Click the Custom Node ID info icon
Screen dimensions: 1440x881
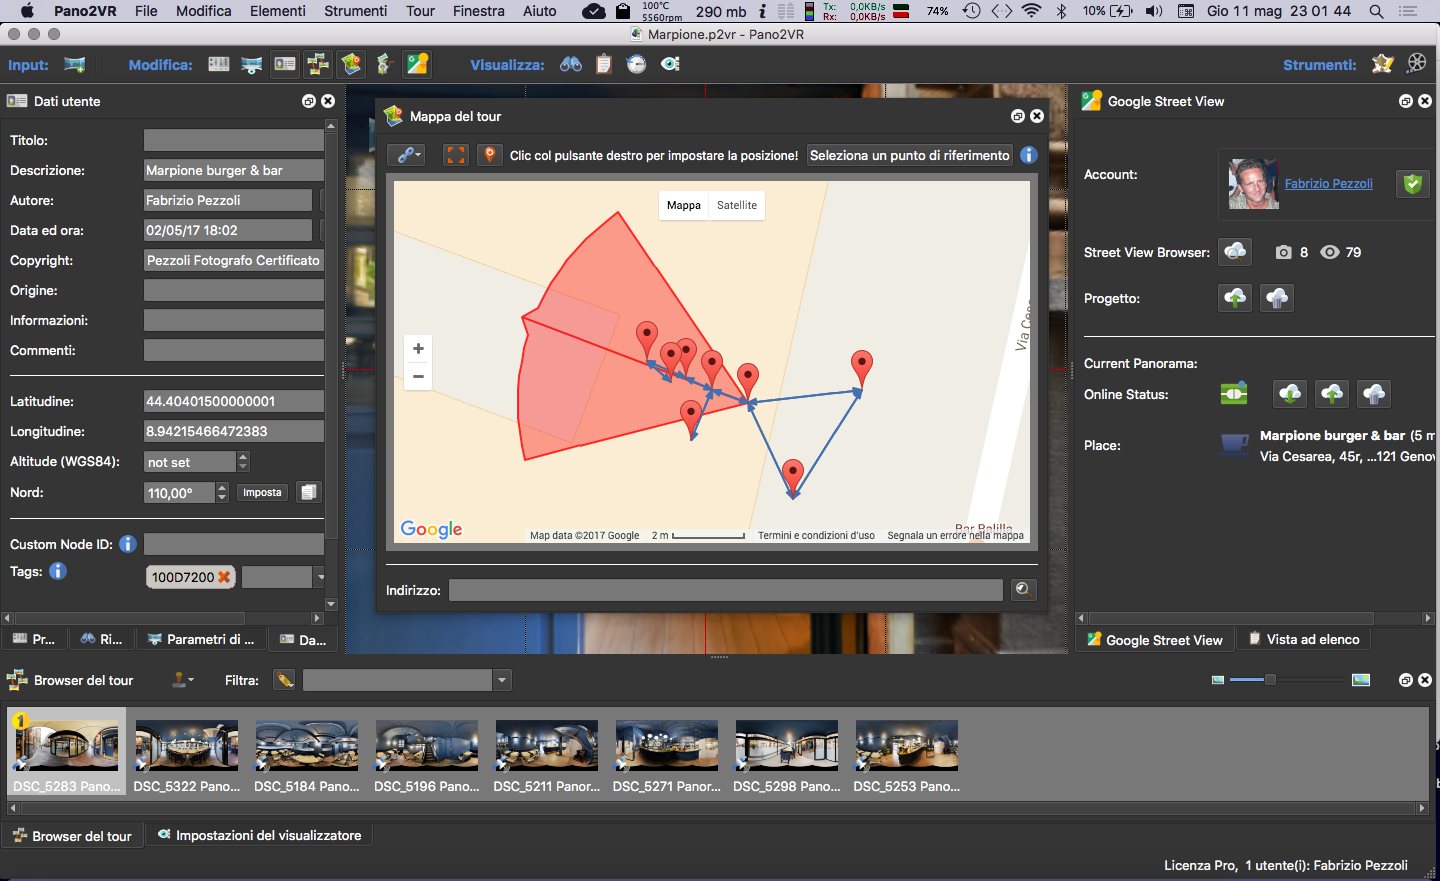(128, 544)
